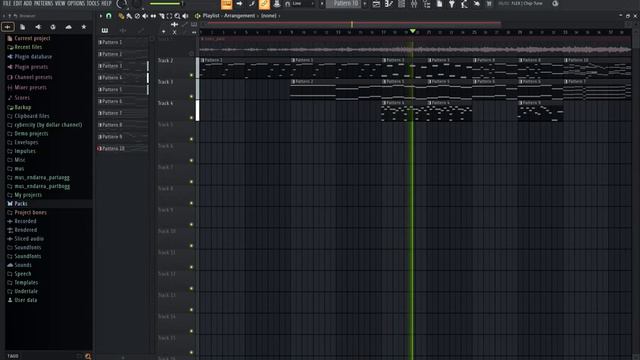Select Pattern 9 in the picker list
Viewport: 640px width, 360px height.
coord(122,137)
